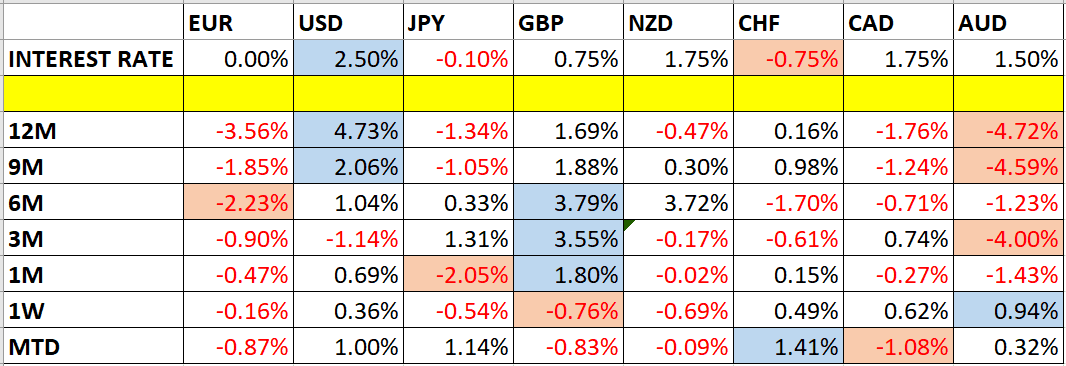Image resolution: width=1066 pixels, height=366 pixels.
Task: Click the yellow cell under USD
Action: [x=349, y=95]
